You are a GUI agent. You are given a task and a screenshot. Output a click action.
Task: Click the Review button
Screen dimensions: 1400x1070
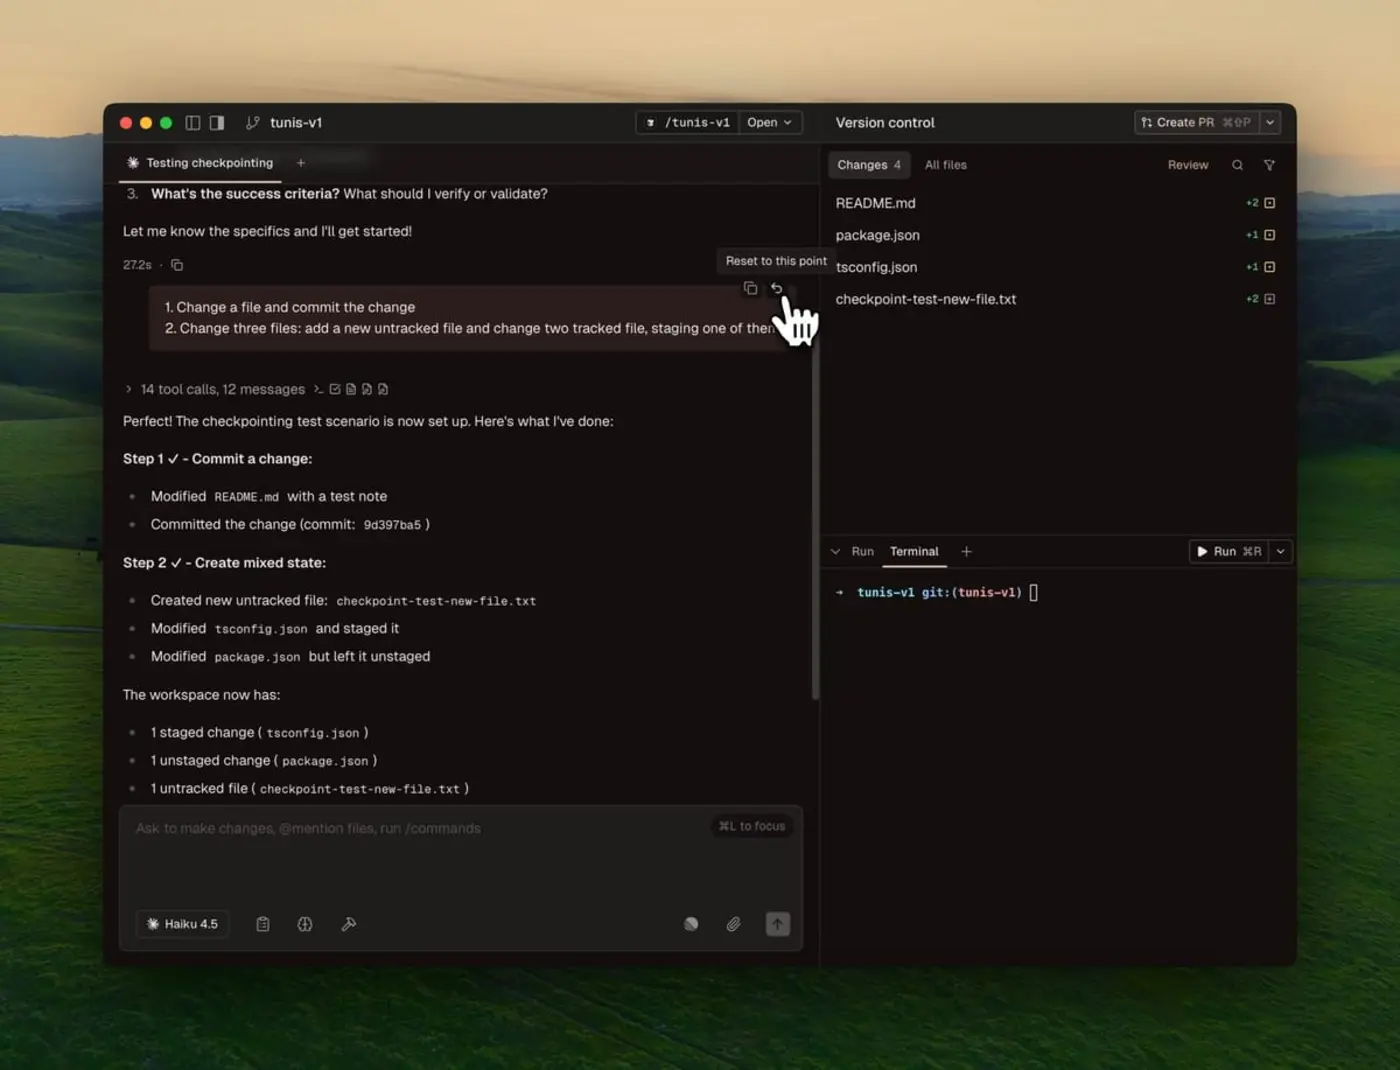[x=1187, y=165]
